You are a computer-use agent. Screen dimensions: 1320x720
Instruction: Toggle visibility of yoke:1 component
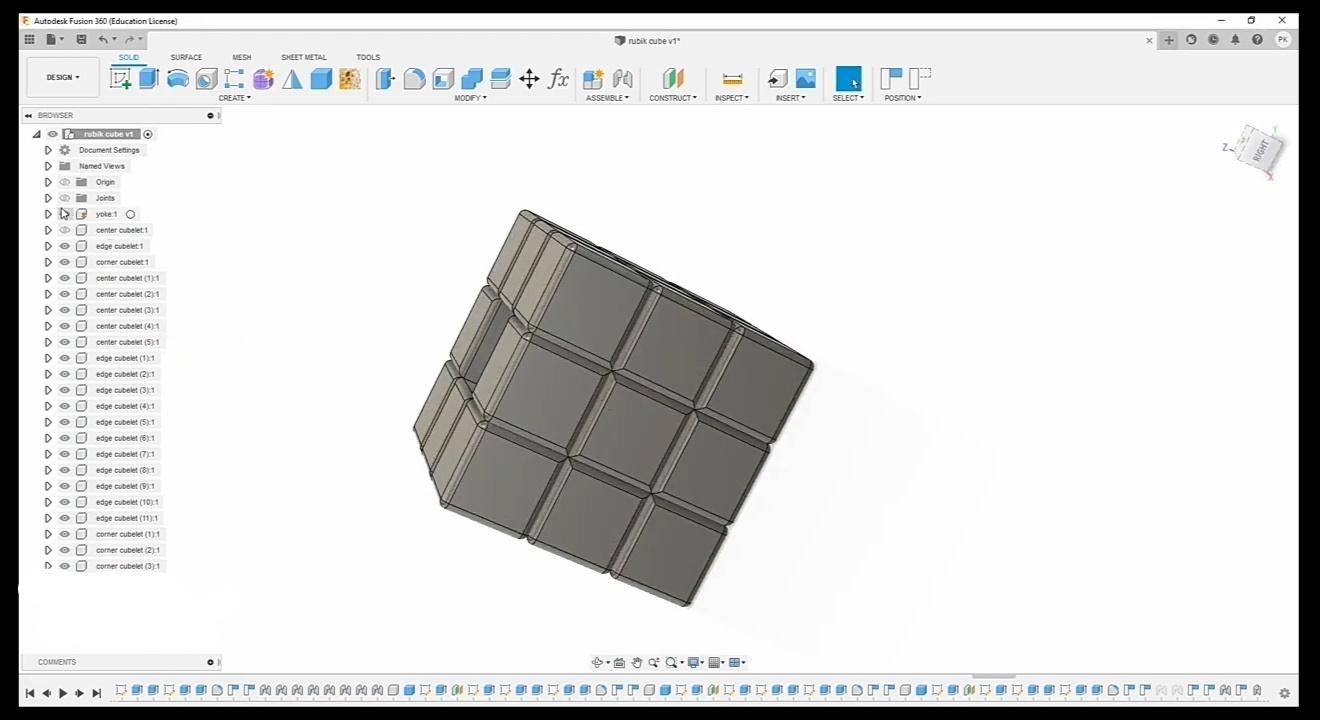coord(64,213)
